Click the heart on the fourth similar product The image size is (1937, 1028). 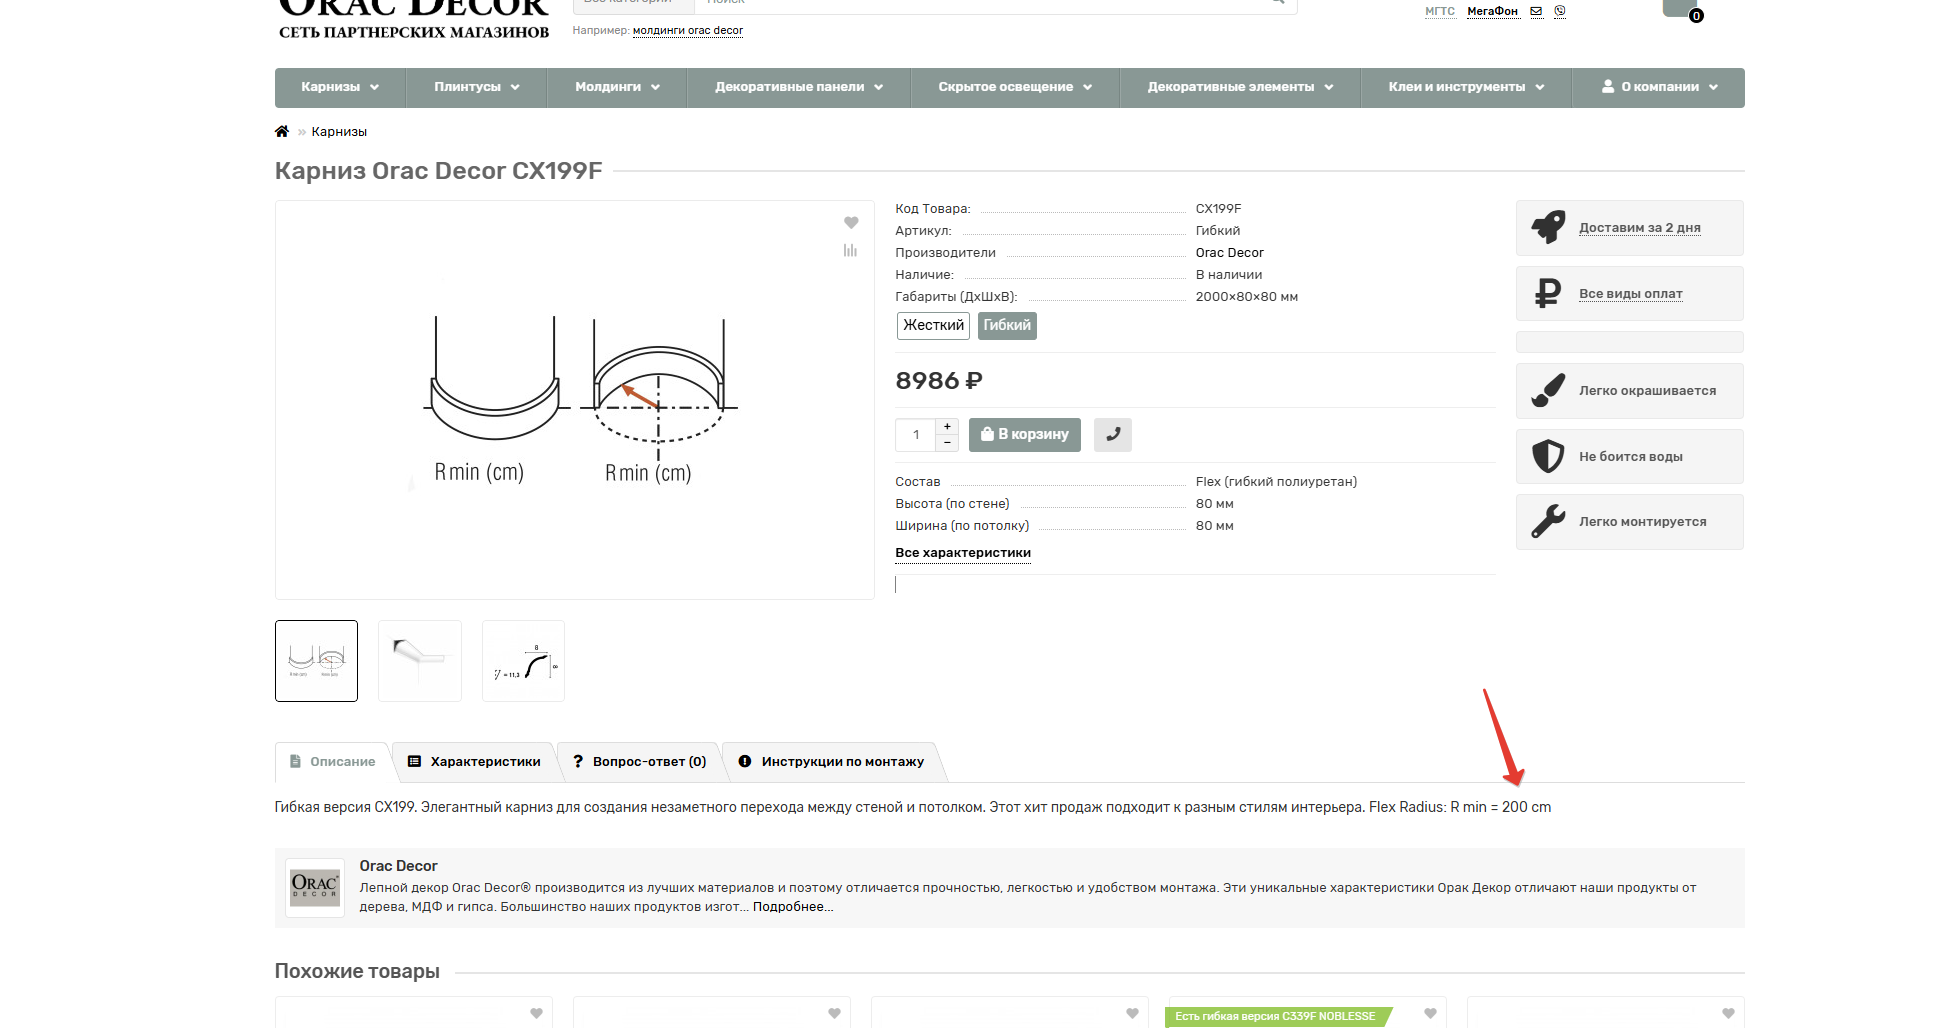coord(1431,1014)
